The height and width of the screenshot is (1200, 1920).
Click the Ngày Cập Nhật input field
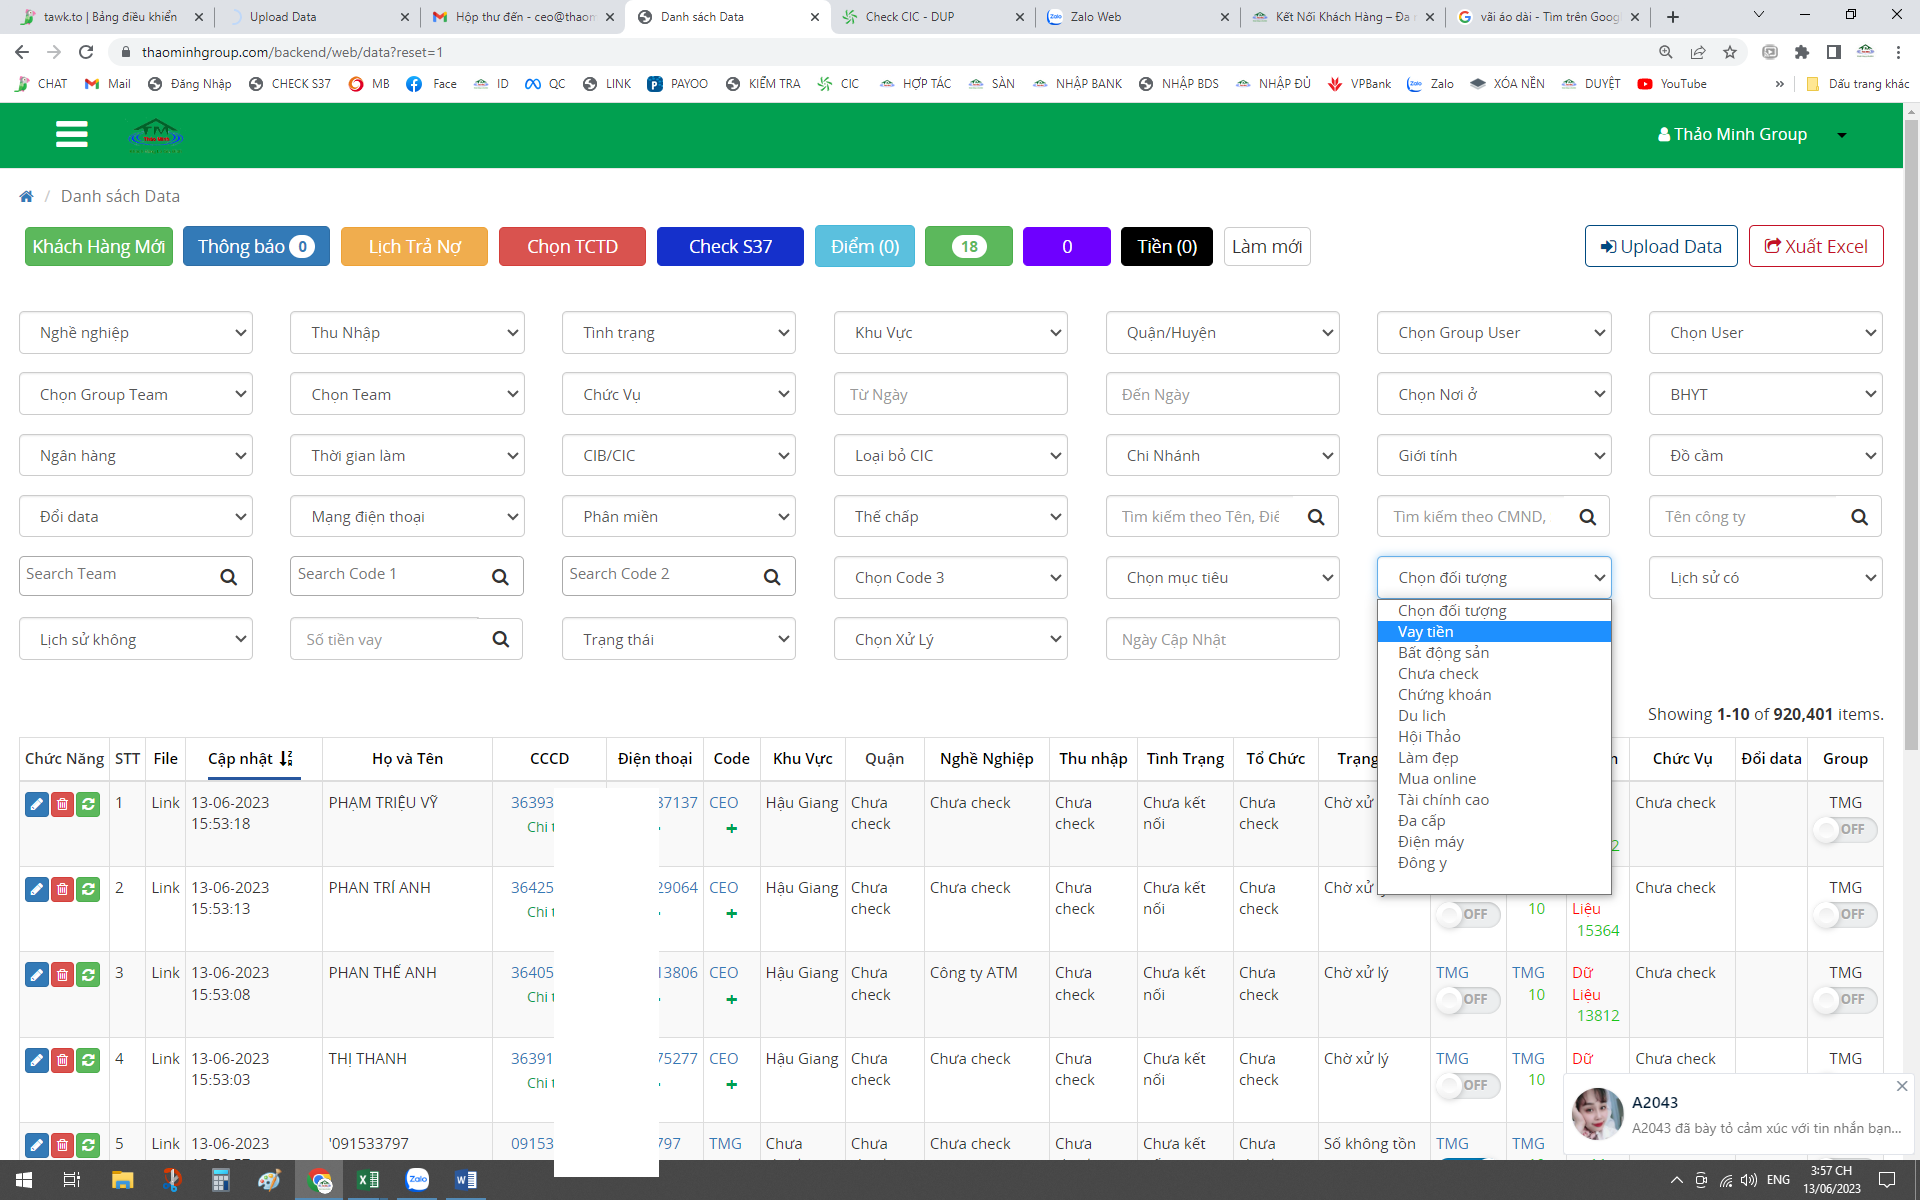coord(1222,639)
